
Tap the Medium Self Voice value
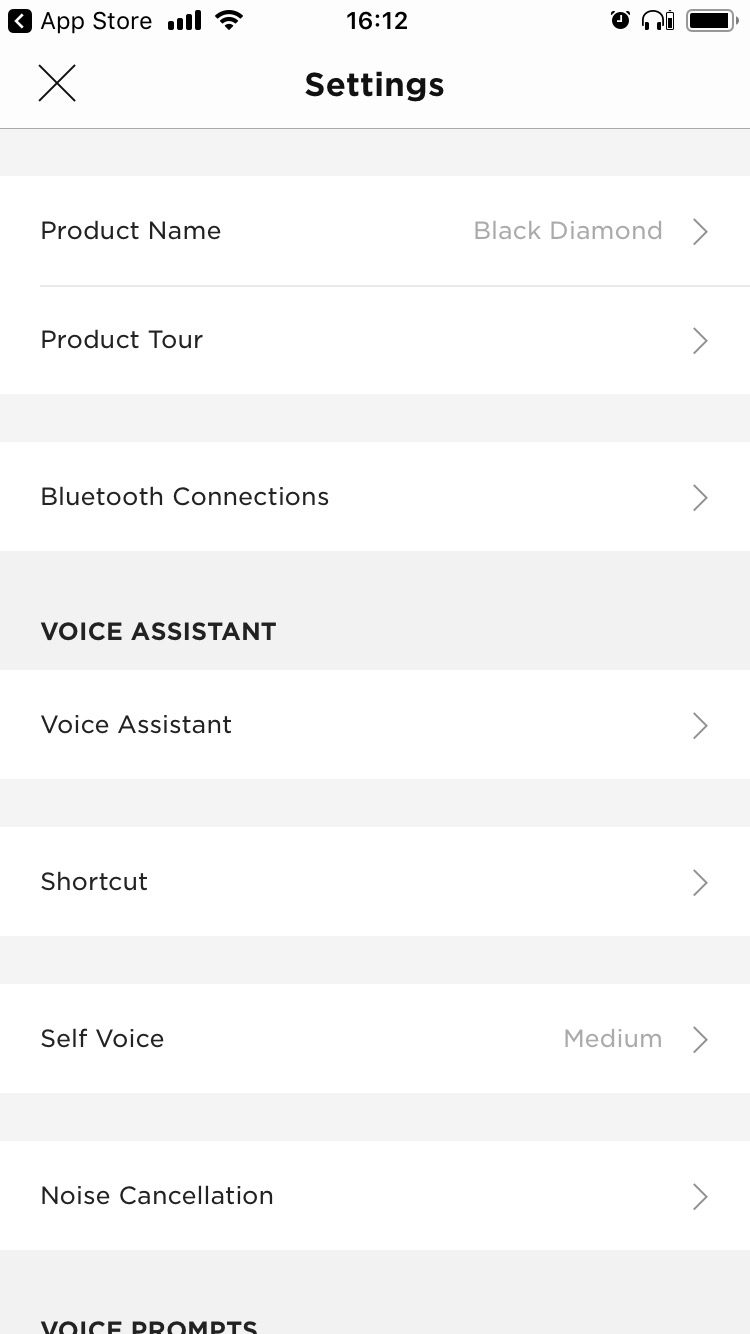612,1039
